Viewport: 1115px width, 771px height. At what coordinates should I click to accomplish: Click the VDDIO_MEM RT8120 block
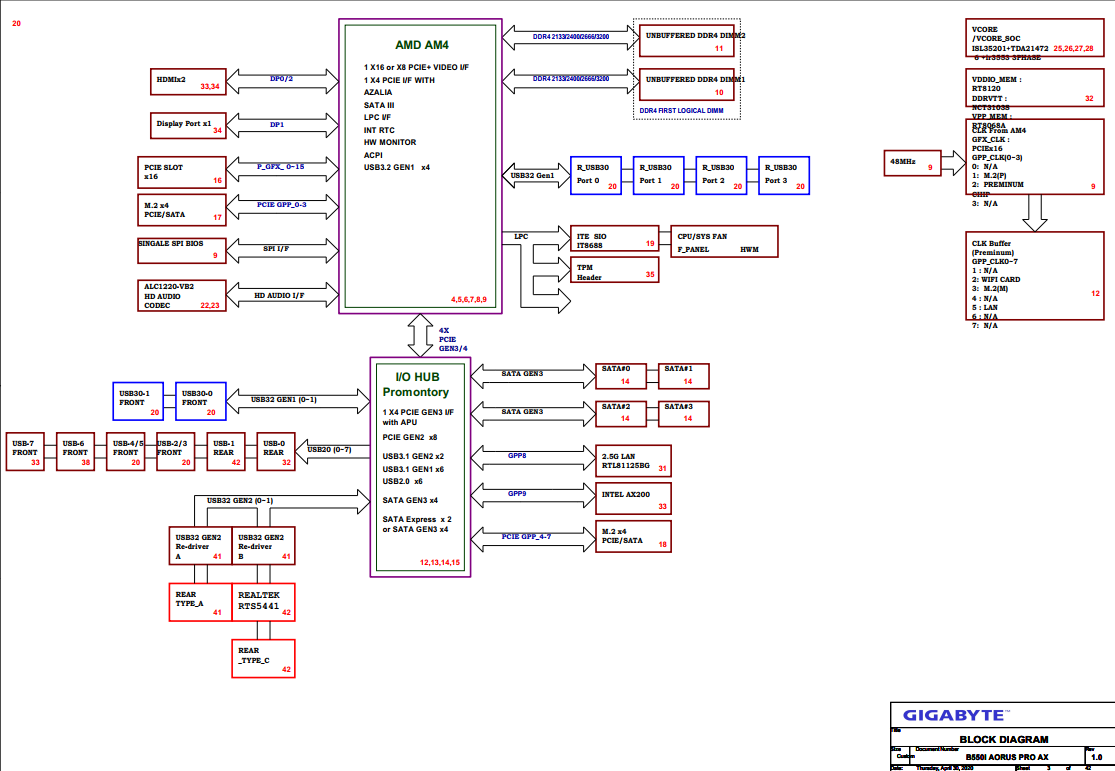point(1035,88)
